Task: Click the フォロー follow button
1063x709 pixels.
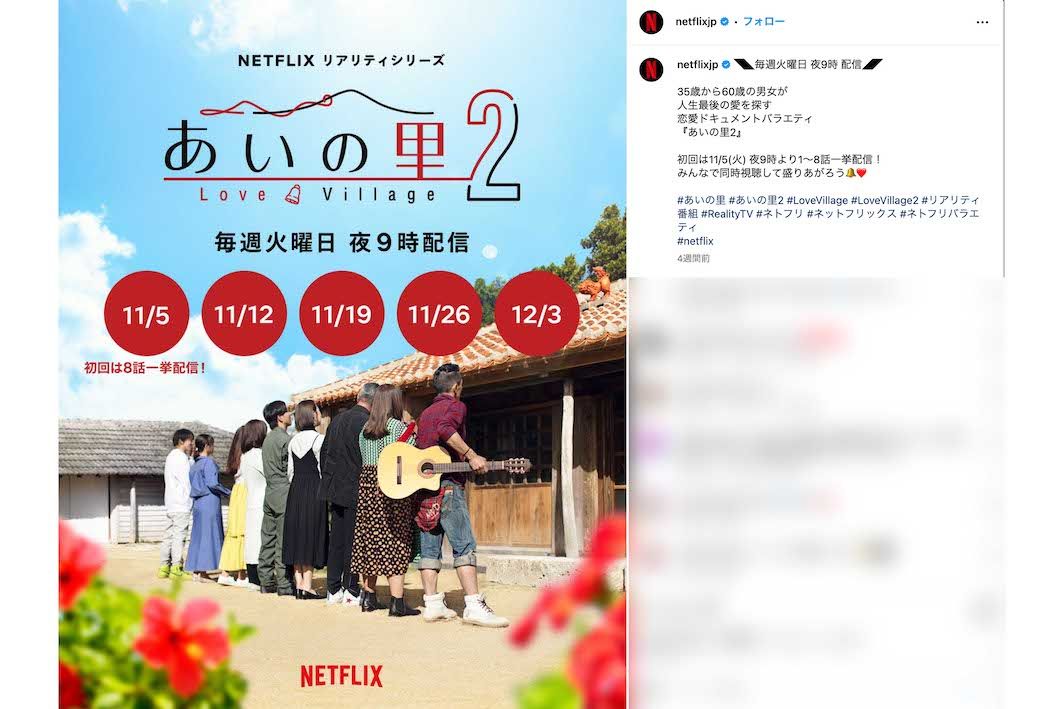Action: point(763,22)
